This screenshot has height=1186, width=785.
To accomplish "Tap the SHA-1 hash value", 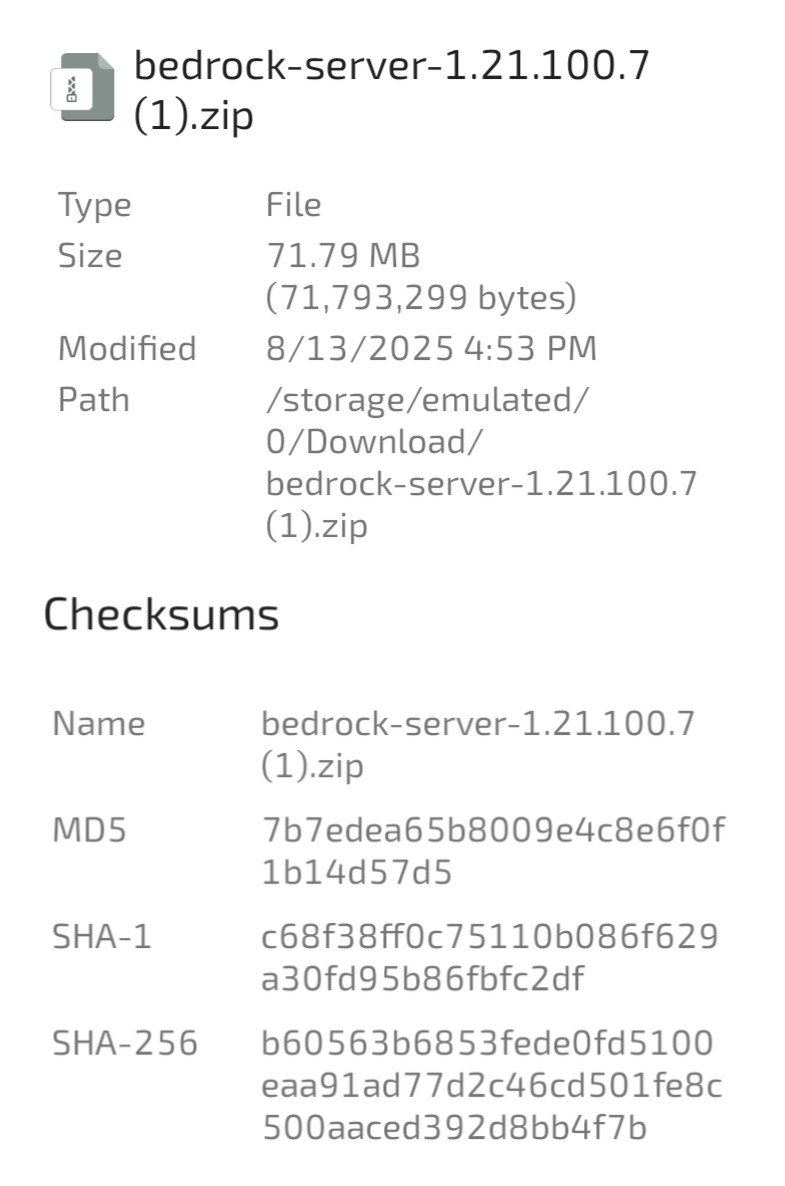I will coord(489,958).
